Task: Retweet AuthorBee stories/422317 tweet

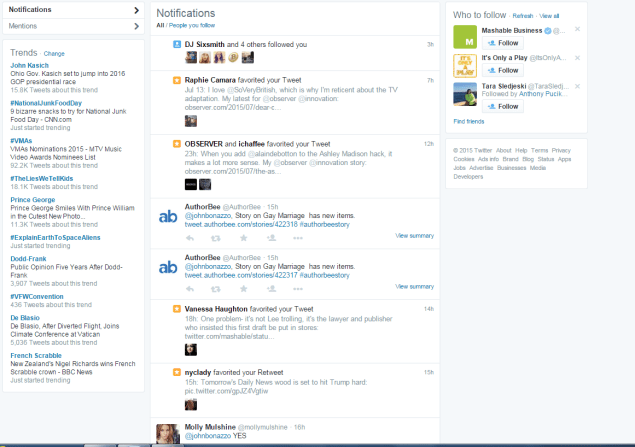Action: point(215,289)
